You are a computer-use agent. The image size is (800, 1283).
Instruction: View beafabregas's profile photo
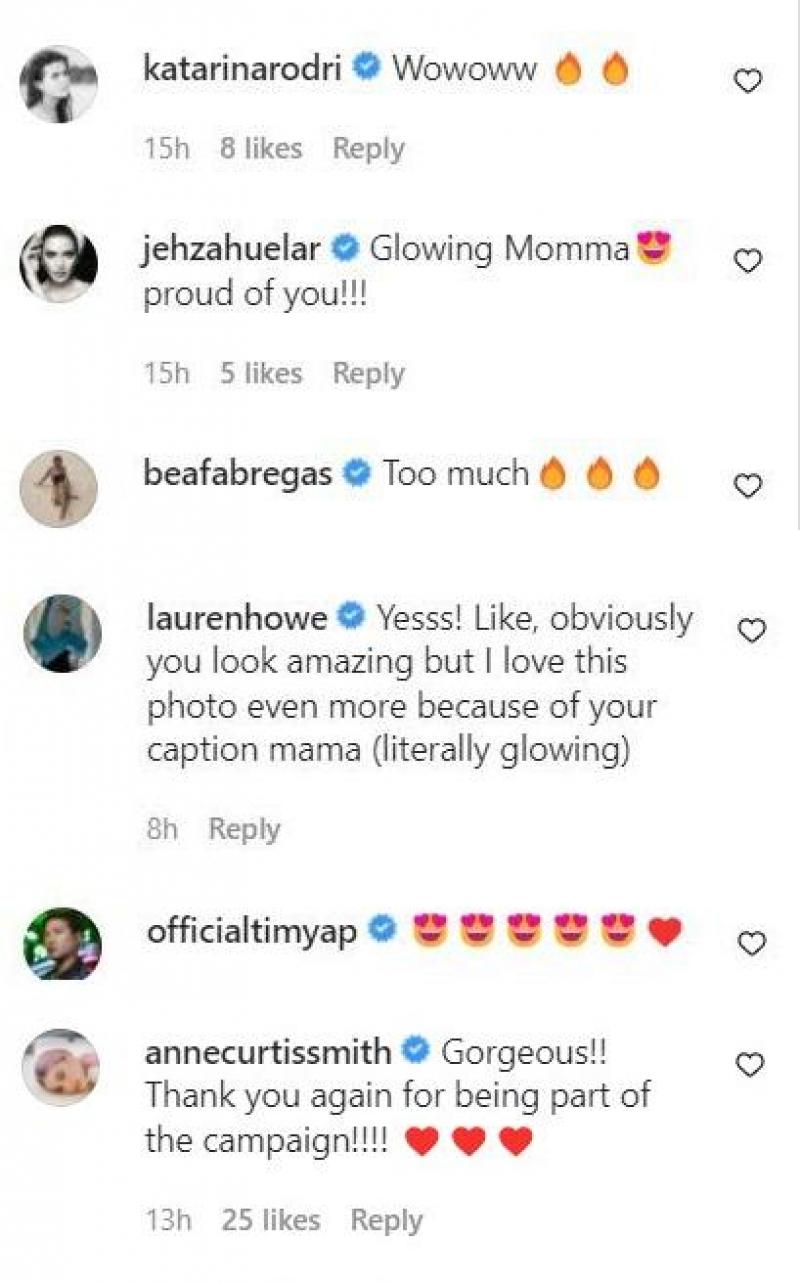pos(59,488)
